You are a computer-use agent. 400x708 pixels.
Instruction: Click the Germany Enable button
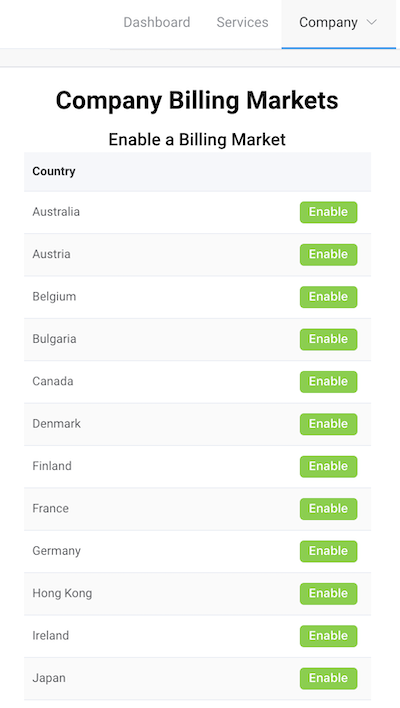click(328, 551)
